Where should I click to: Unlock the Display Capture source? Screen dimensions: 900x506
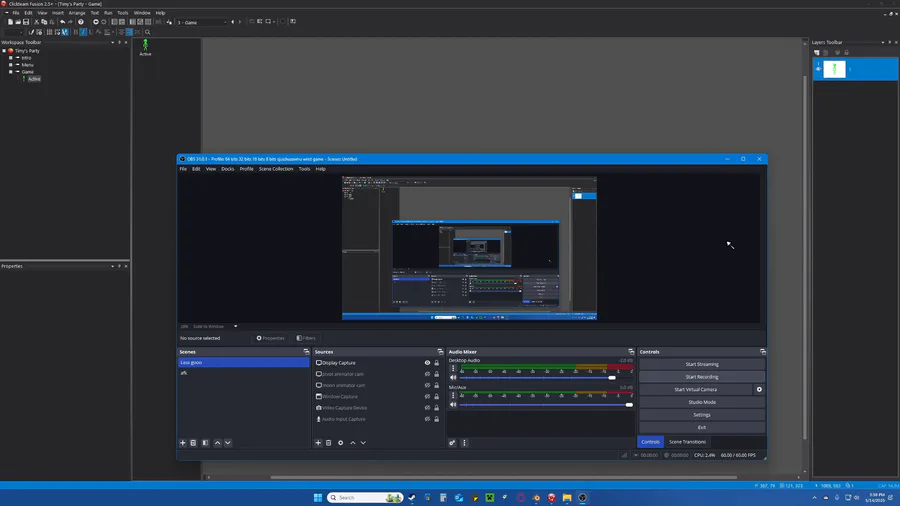tap(436, 363)
